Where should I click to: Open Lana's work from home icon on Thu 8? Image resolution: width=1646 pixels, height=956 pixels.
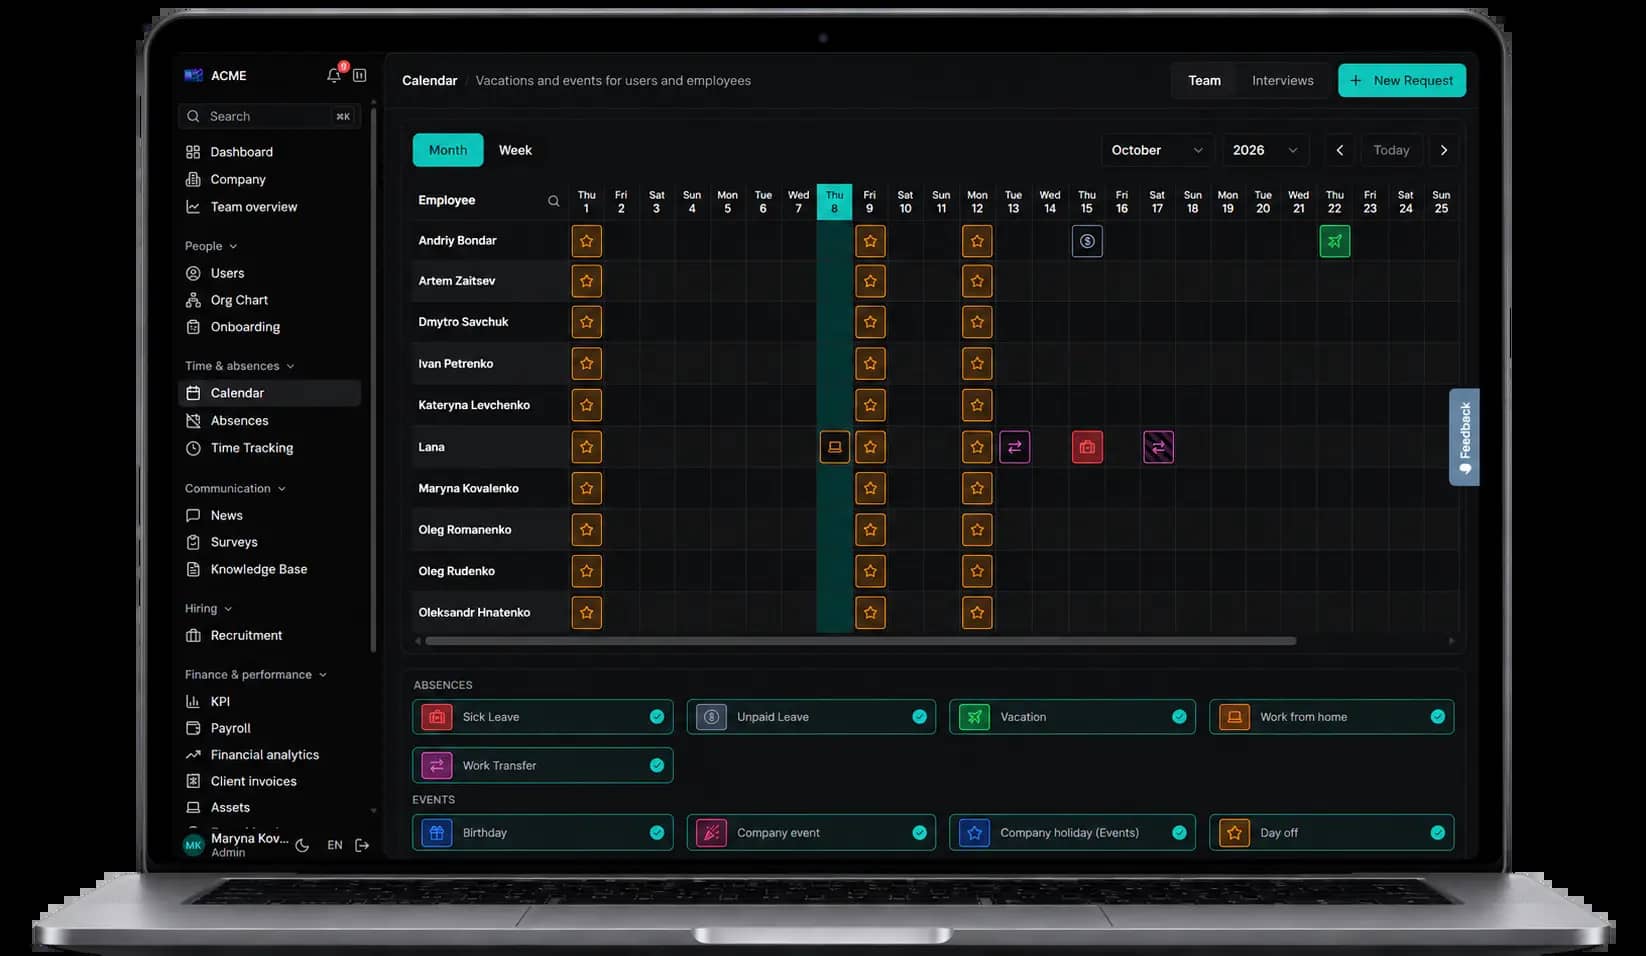coord(834,447)
